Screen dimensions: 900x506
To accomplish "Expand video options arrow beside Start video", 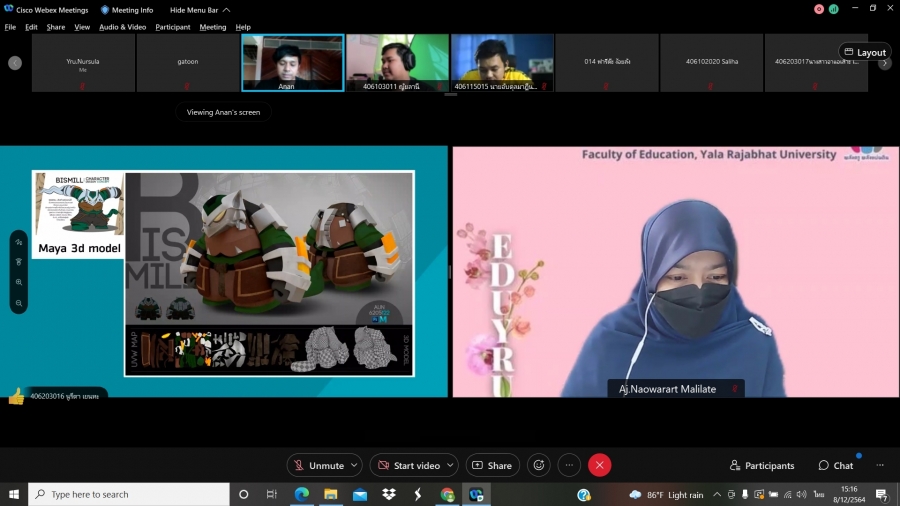I will pos(450,465).
